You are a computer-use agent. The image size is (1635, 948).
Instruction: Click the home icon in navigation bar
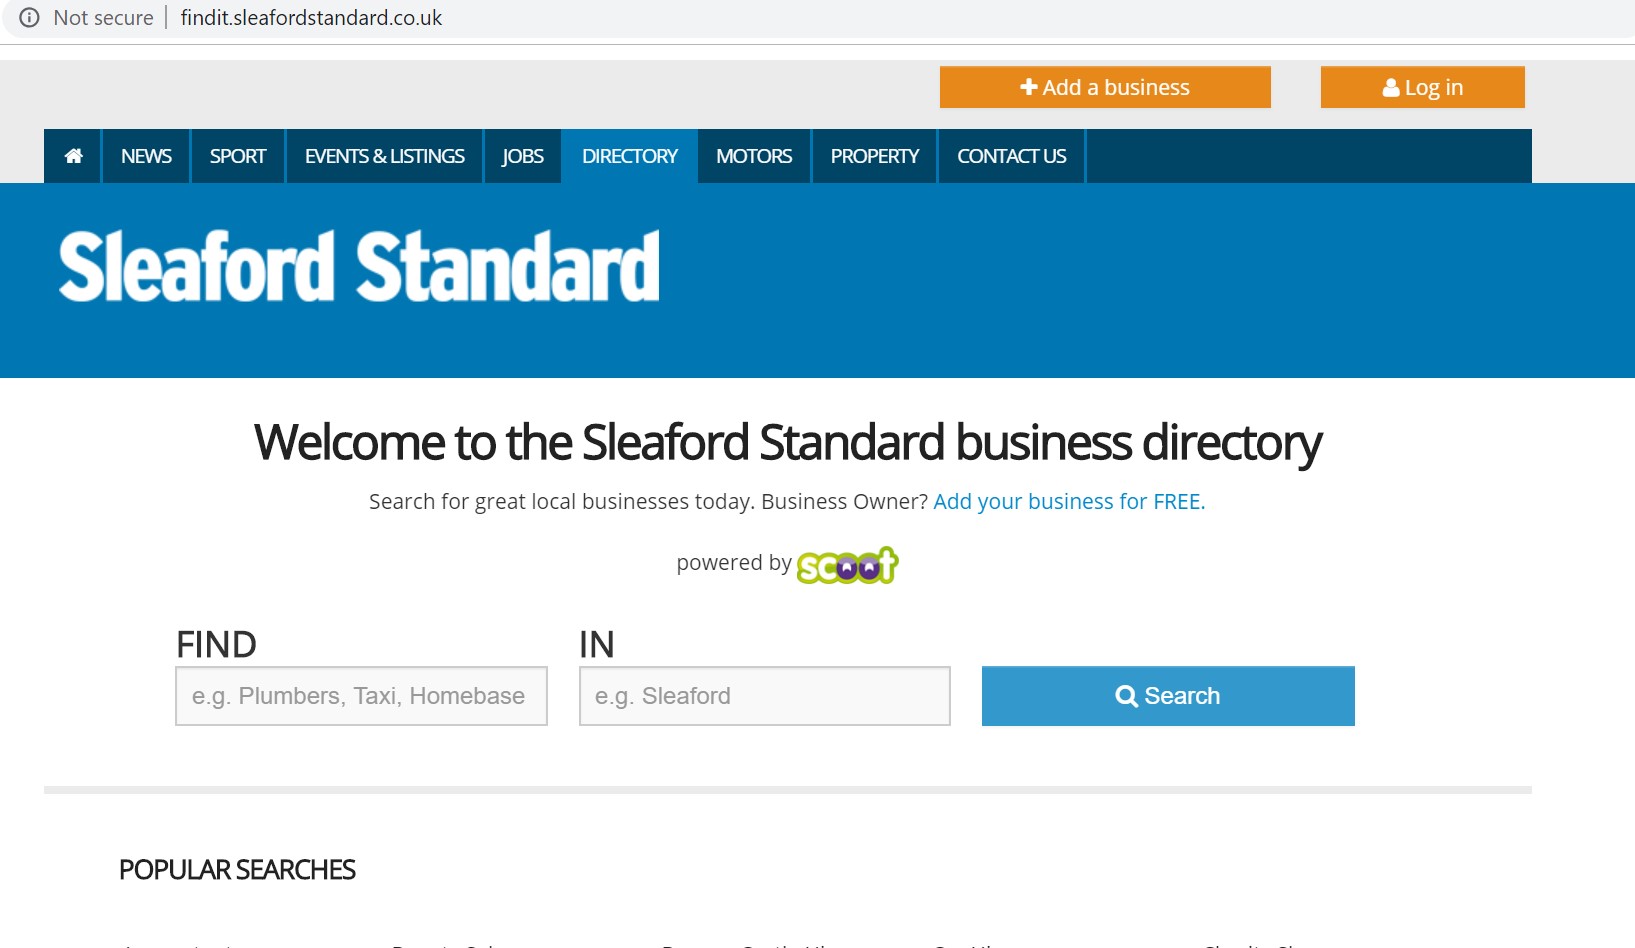(x=73, y=156)
